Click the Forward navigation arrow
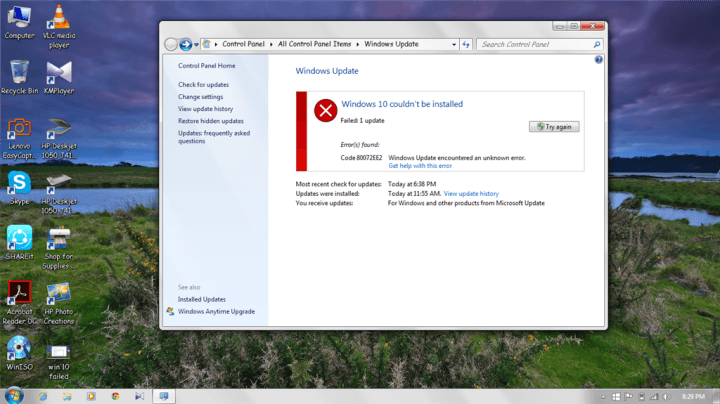The image size is (720, 404). (x=186, y=44)
